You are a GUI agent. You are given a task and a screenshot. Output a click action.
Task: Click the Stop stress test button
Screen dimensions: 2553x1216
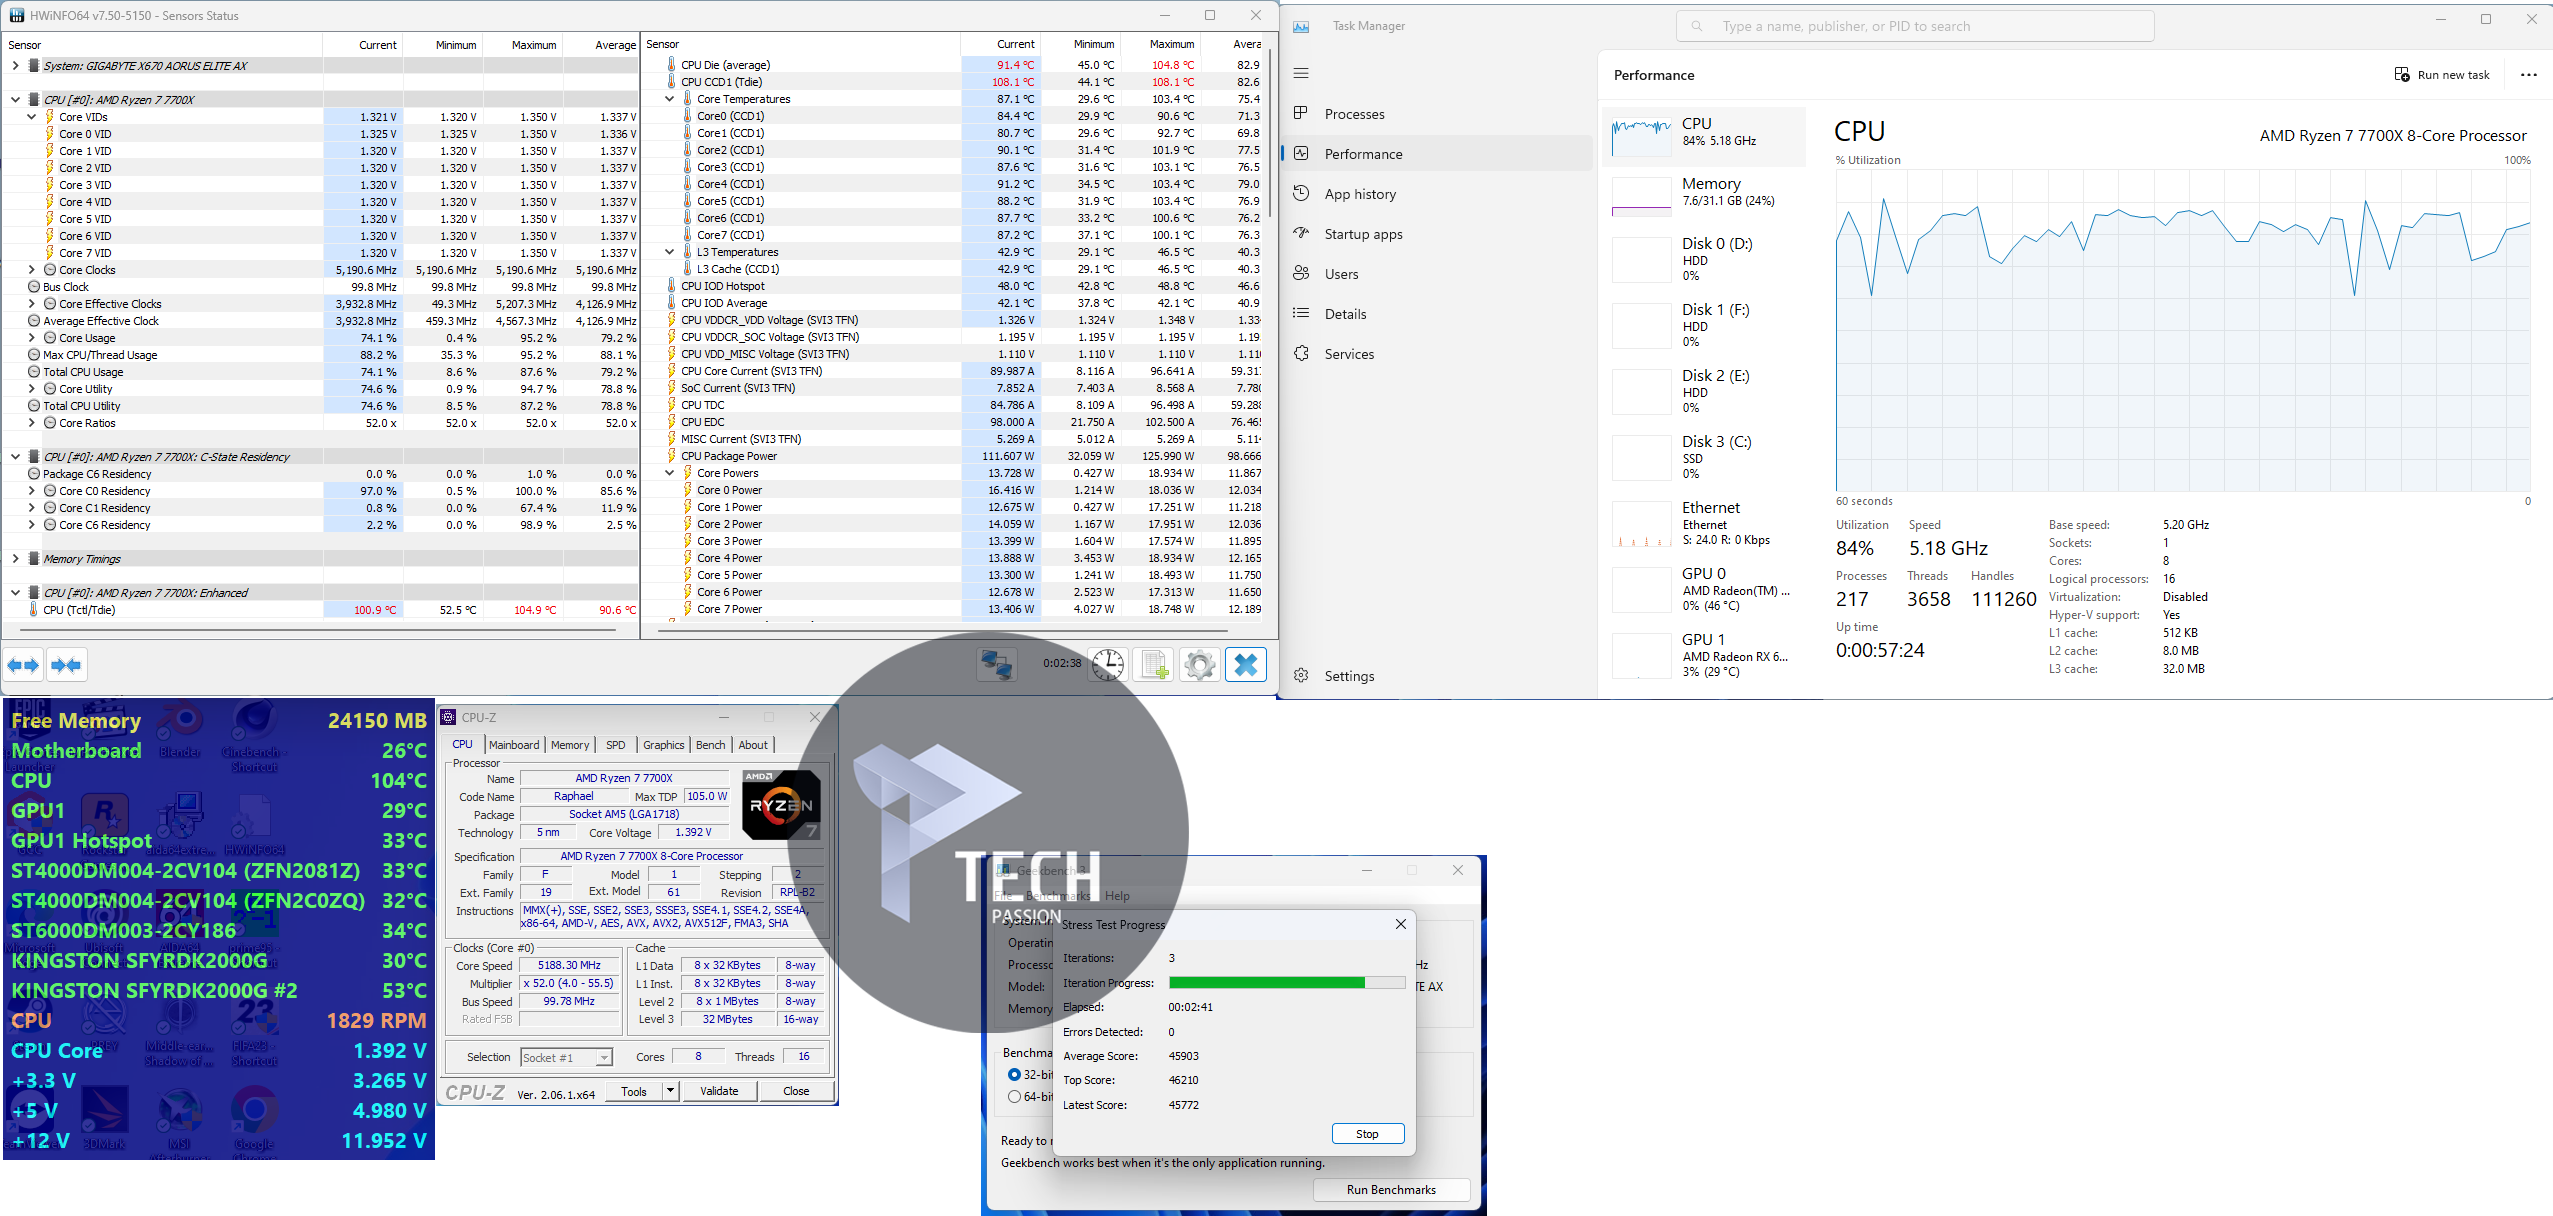point(1367,1134)
